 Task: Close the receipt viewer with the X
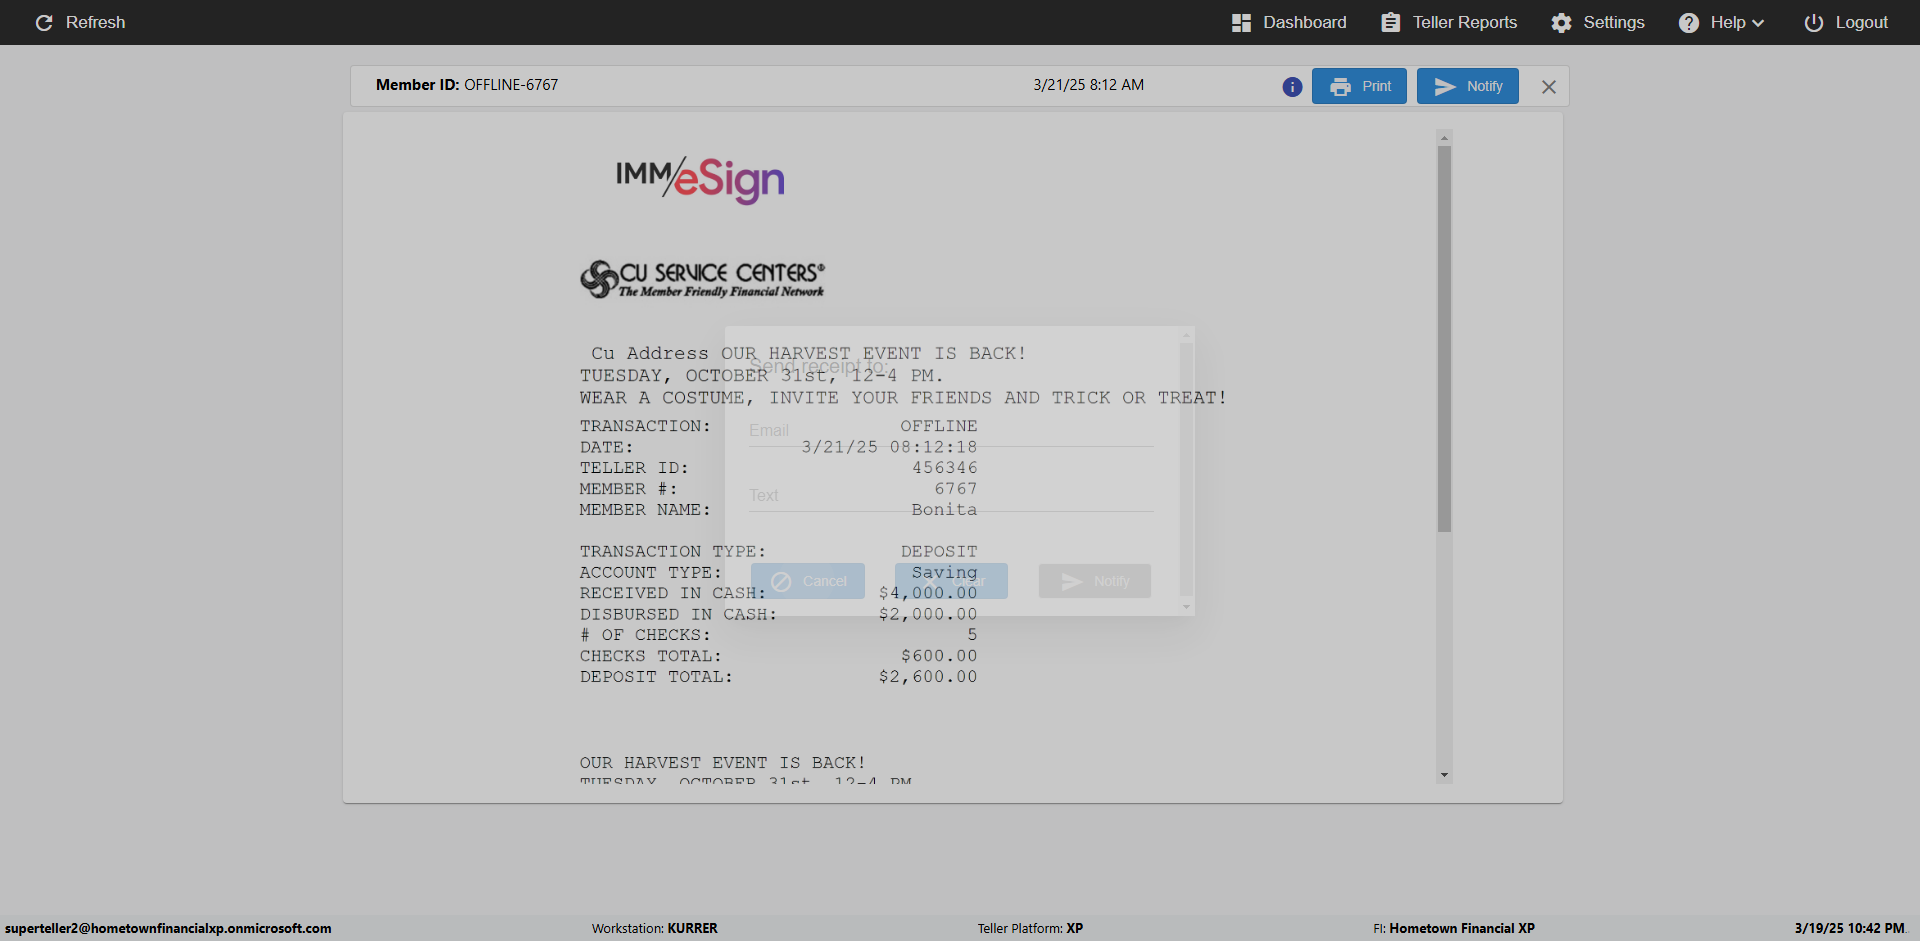1549,87
